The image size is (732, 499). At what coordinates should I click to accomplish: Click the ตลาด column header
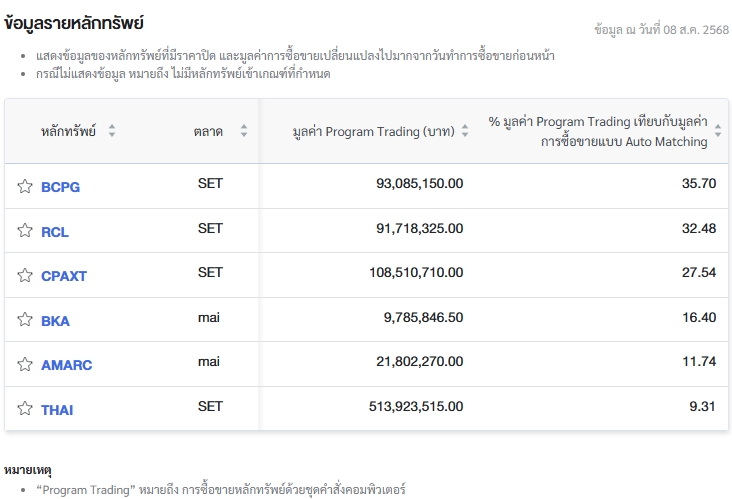pyautogui.click(x=208, y=132)
